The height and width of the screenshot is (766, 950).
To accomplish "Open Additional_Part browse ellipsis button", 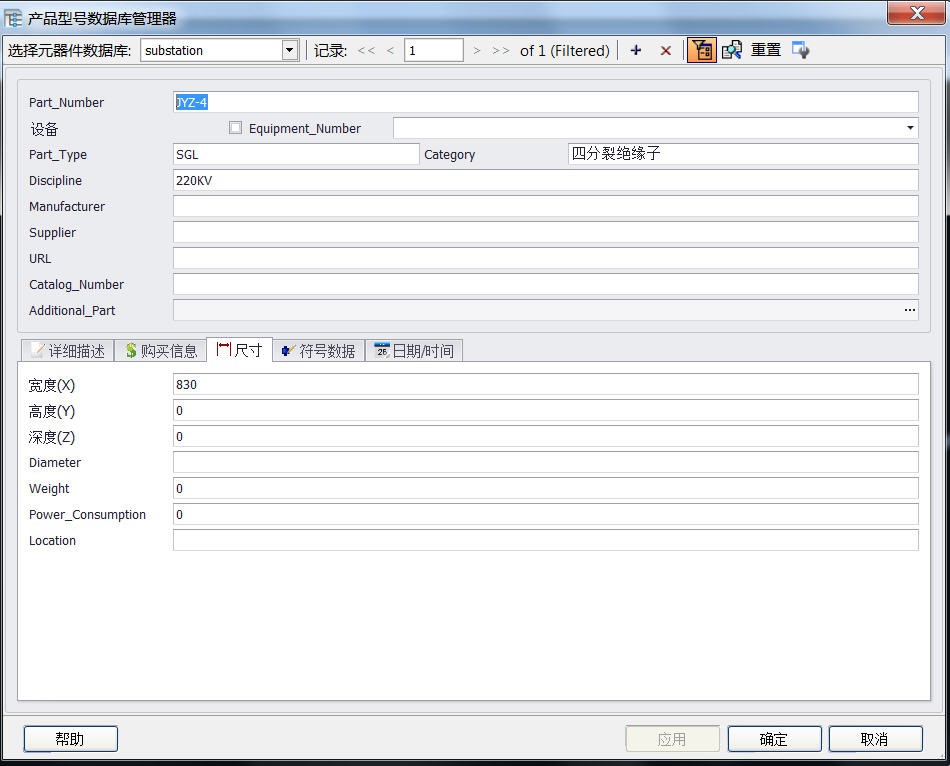I will pyautogui.click(x=909, y=310).
